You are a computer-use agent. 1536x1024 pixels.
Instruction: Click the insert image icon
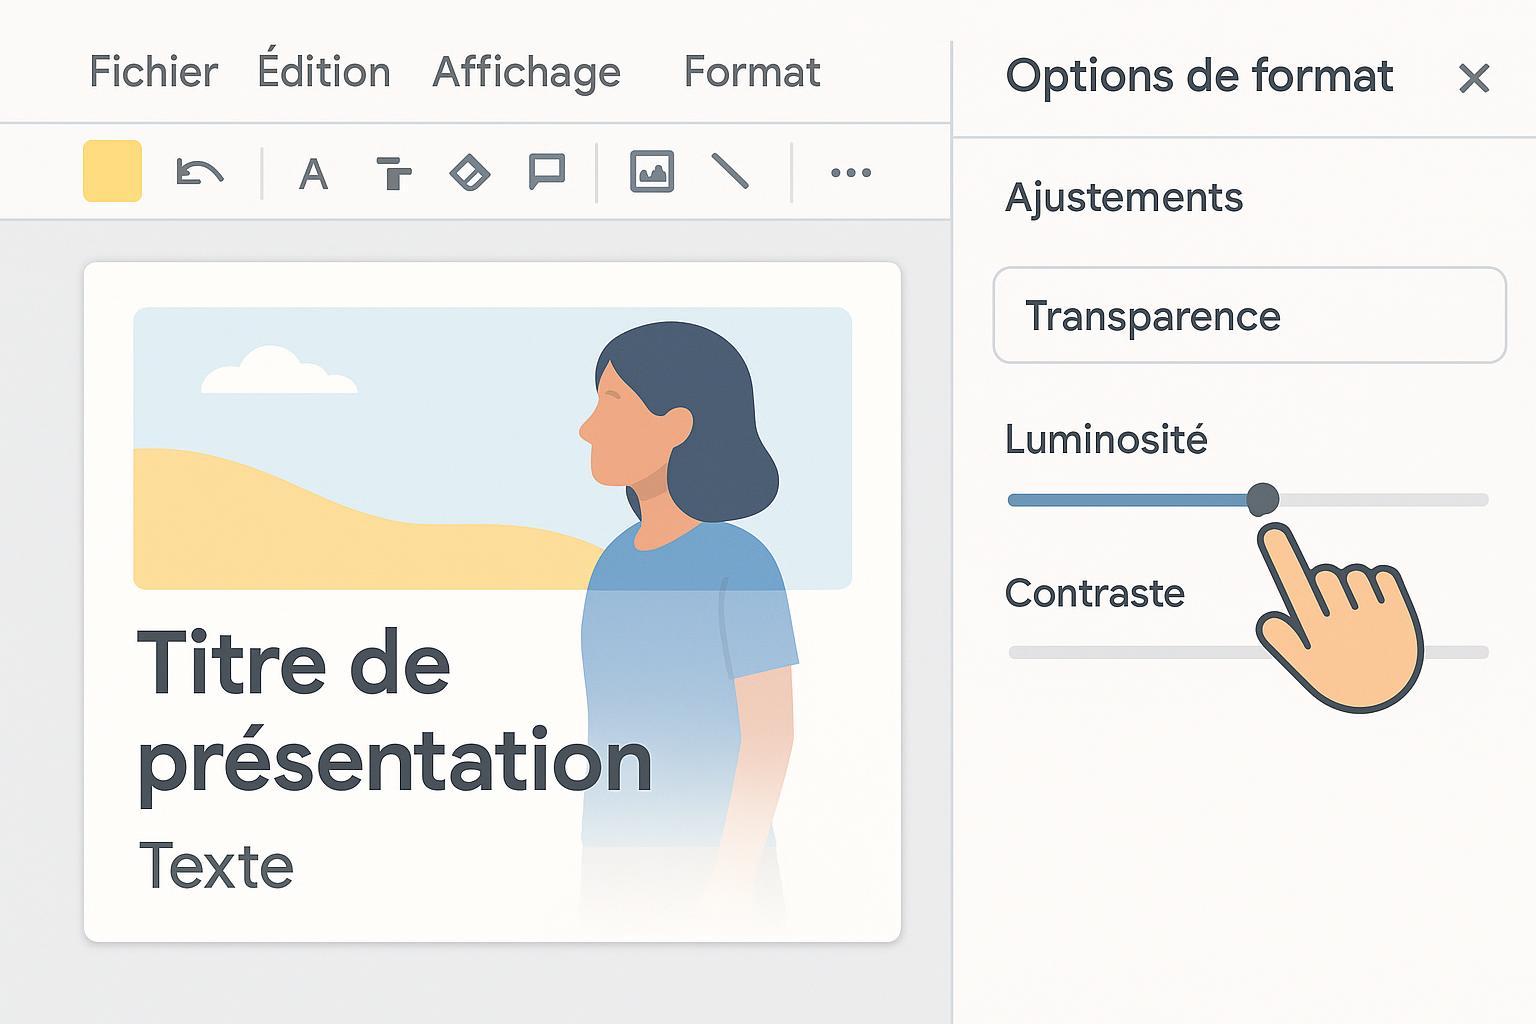(652, 173)
